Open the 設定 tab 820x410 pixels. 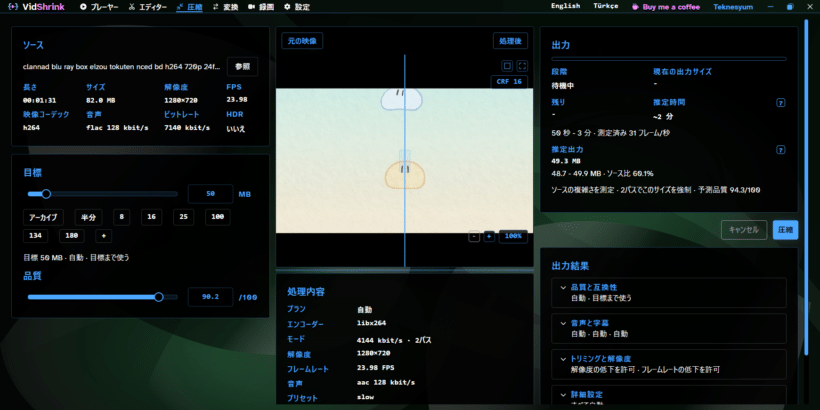(297, 7)
